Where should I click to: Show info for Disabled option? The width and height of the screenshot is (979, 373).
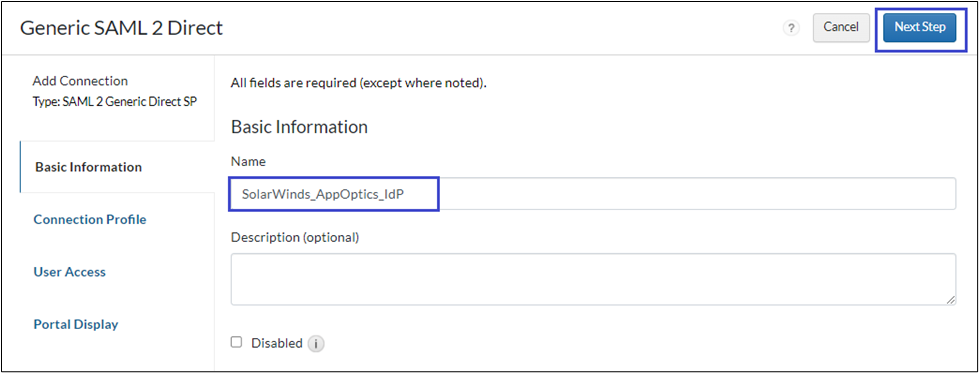[316, 344]
